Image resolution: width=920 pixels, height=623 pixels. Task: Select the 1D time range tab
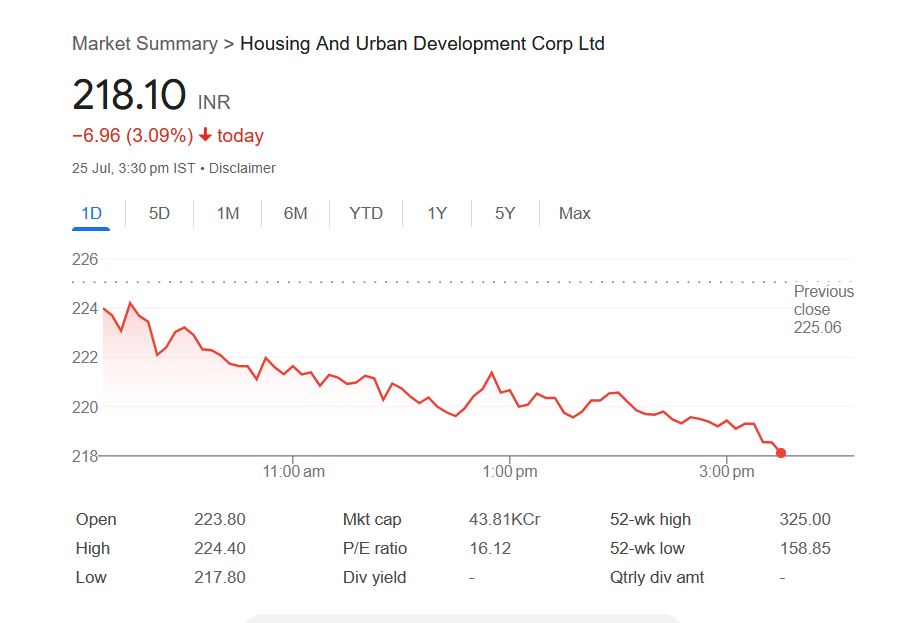[x=91, y=213]
